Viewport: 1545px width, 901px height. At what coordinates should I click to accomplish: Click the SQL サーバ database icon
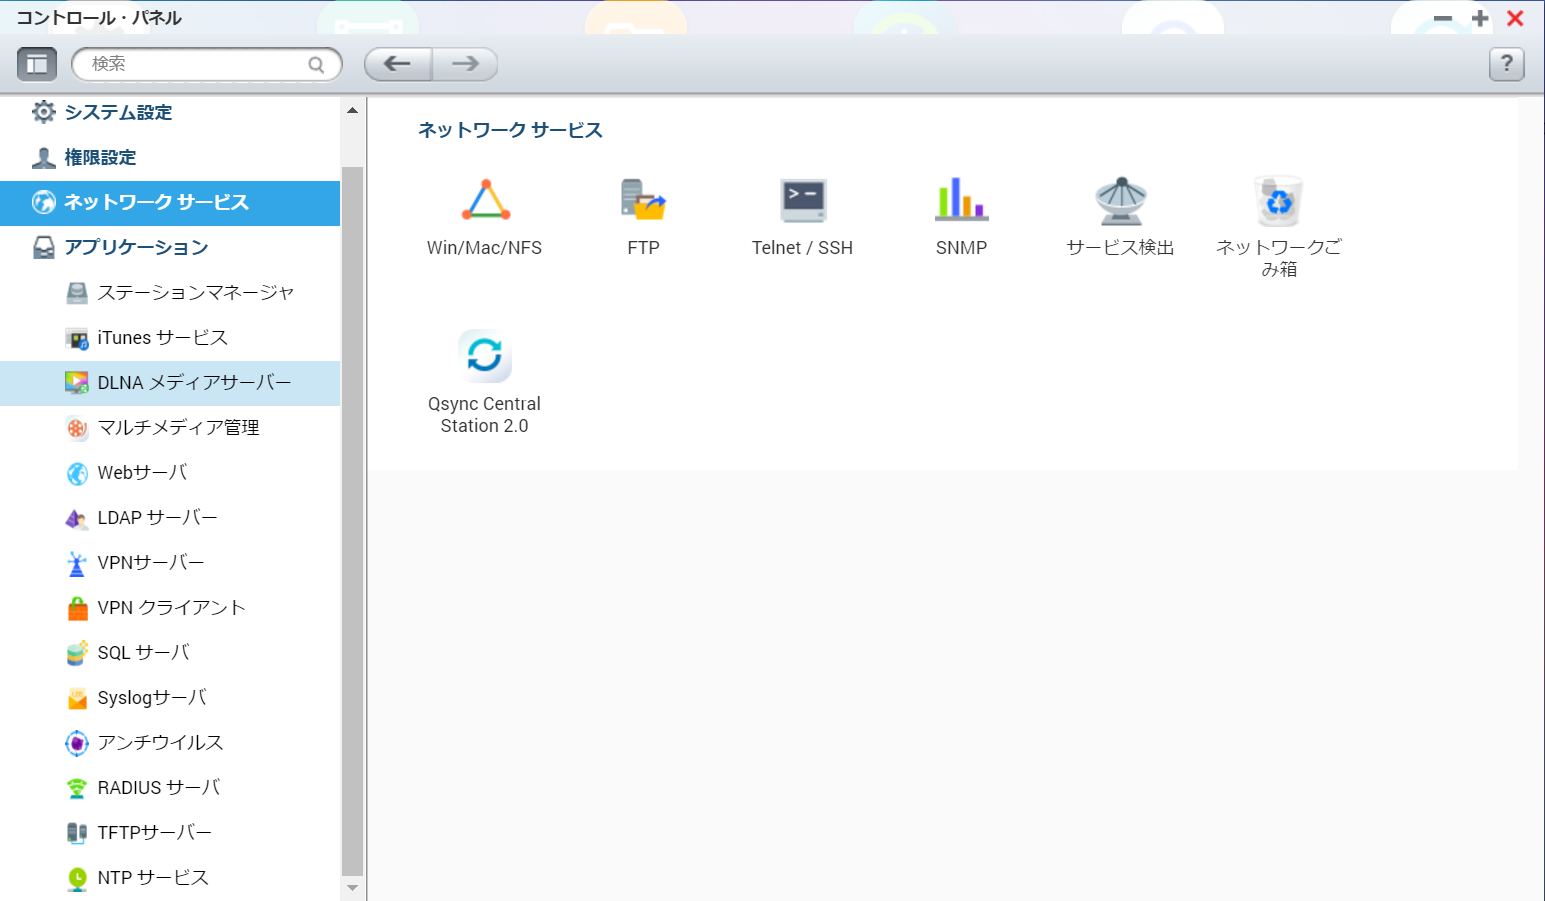click(x=77, y=653)
